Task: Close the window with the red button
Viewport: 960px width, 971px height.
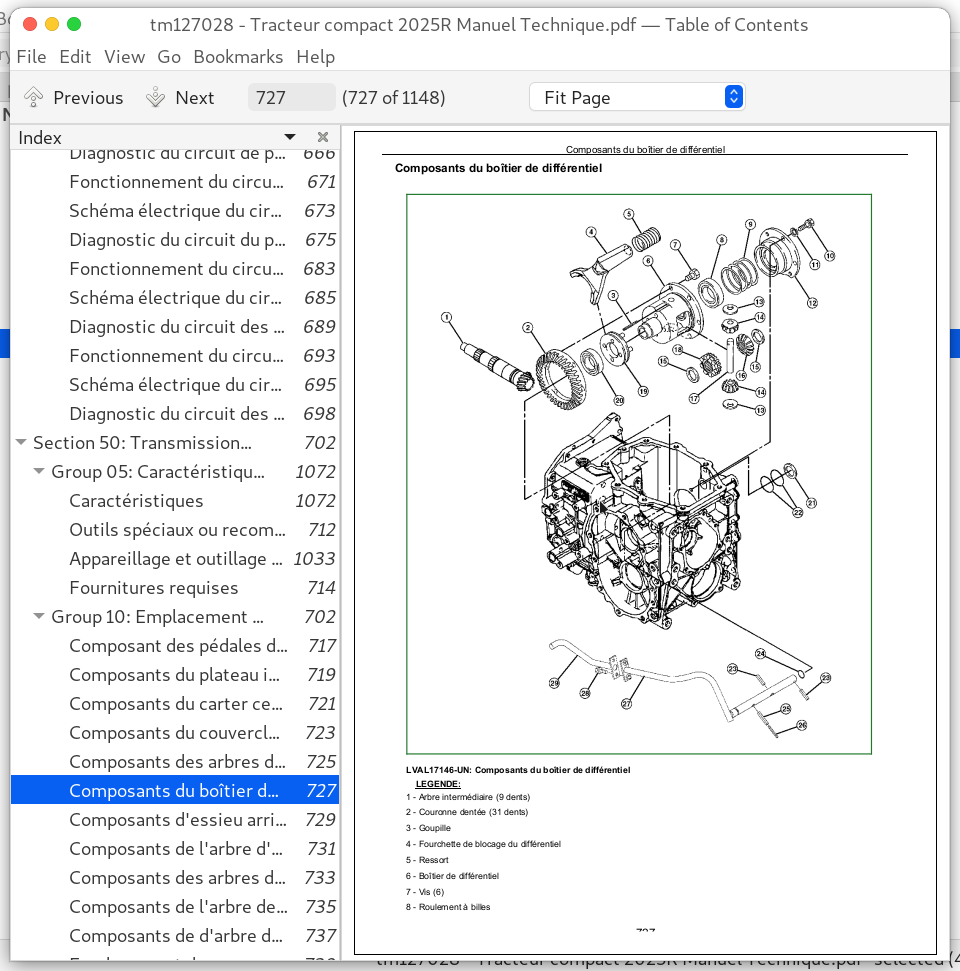Action: [30, 24]
